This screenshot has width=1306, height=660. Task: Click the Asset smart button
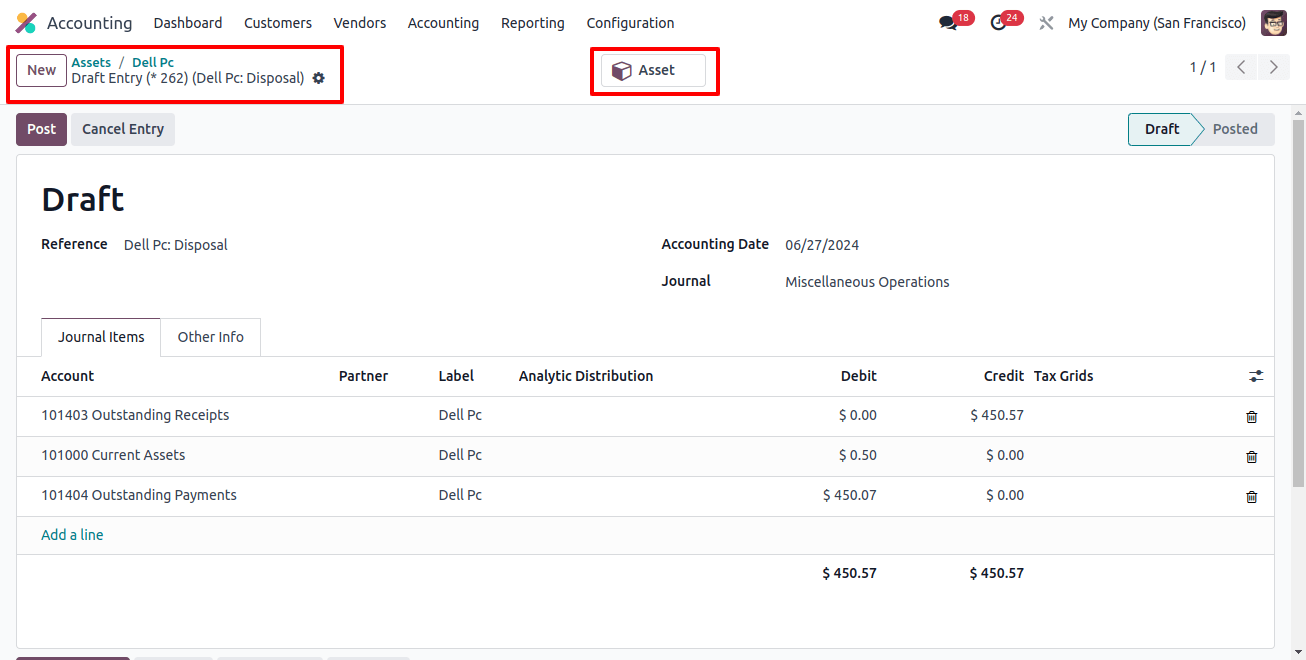tap(654, 70)
